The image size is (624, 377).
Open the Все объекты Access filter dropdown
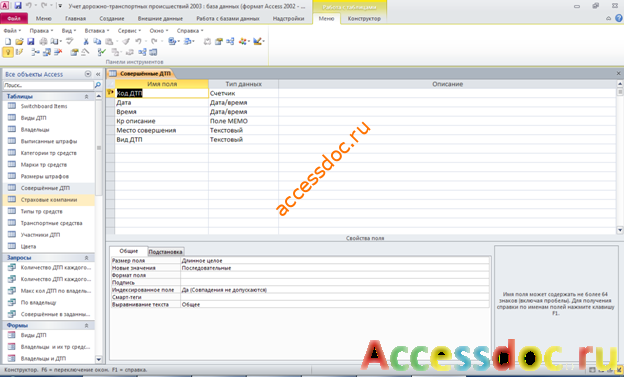(x=88, y=74)
